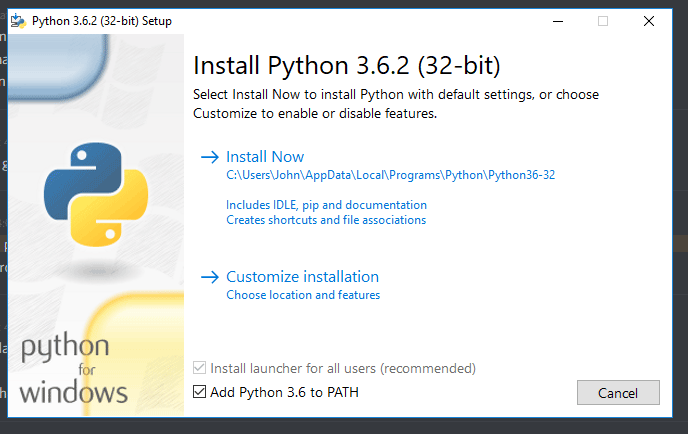Viewport: 688px width, 434px height.
Task: Close the Python setup window with X
Action: point(649,20)
